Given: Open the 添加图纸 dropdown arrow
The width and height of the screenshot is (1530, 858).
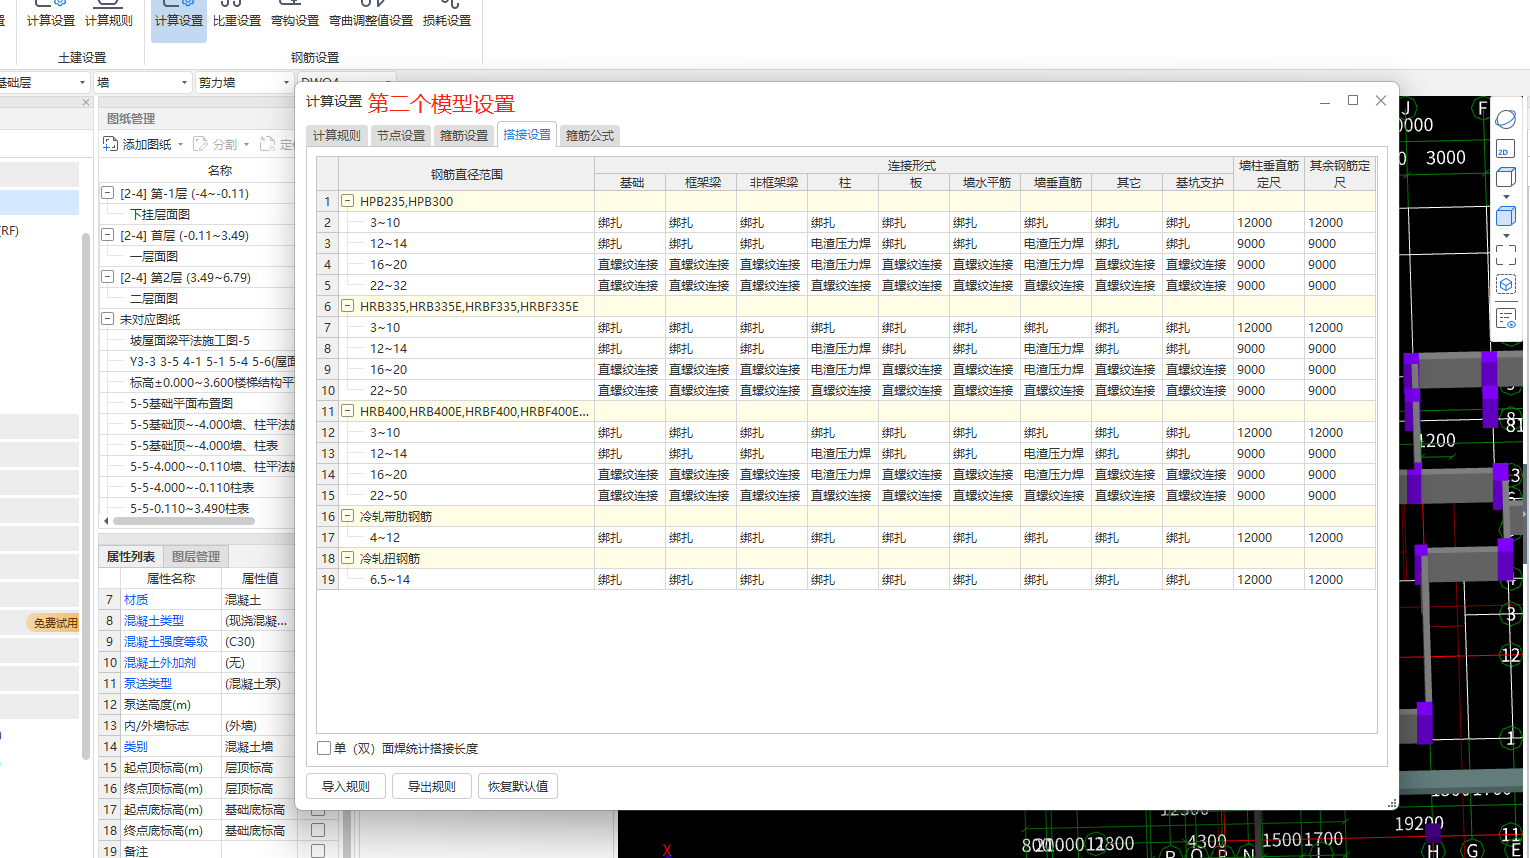Looking at the screenshot, I should (181, 145).
